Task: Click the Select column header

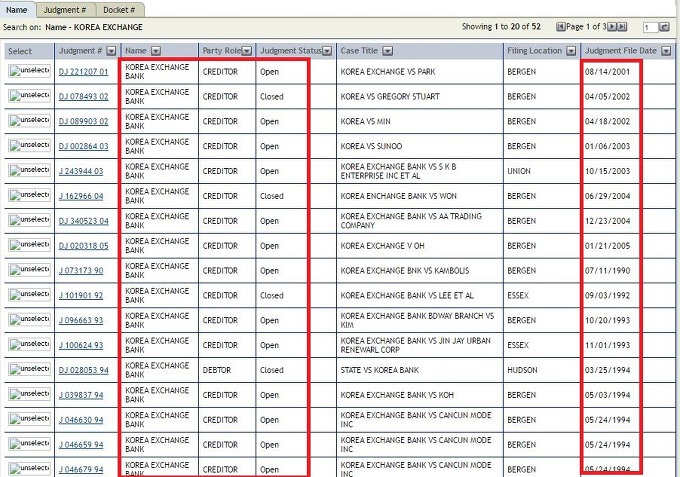Action: click(20, 51)
